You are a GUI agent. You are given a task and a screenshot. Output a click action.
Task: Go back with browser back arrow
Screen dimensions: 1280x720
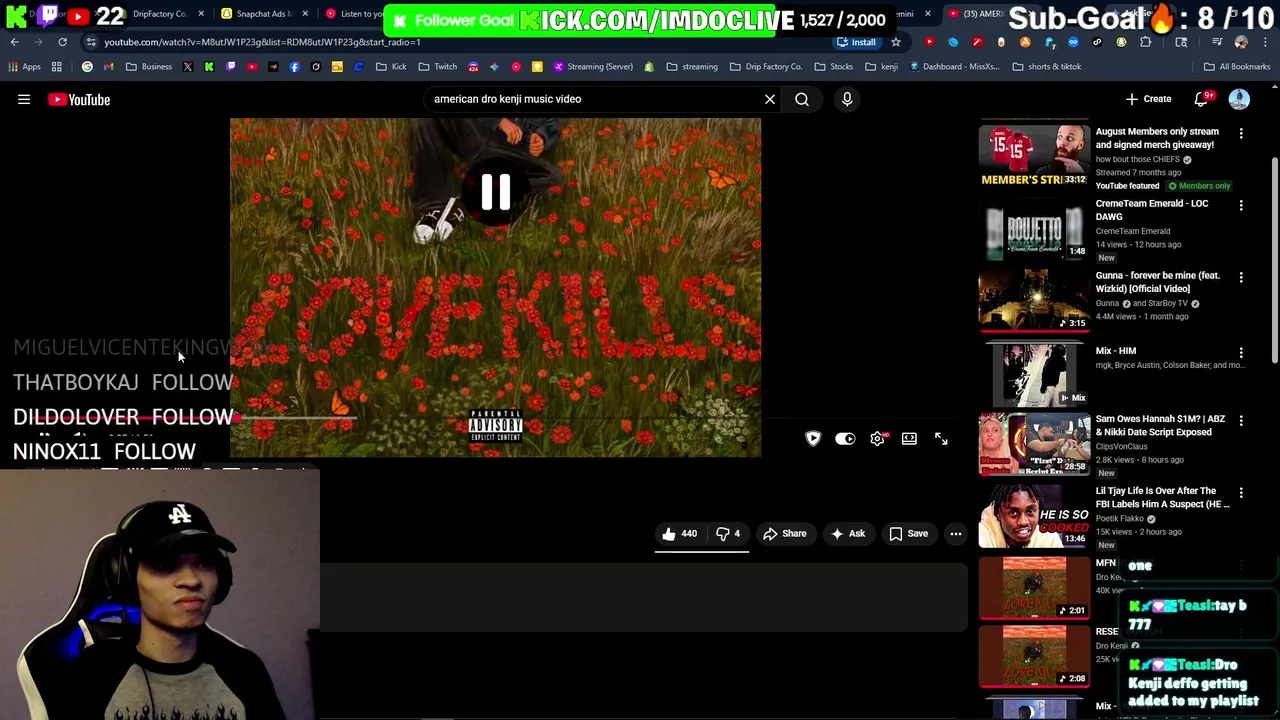[x=14, y=42]
